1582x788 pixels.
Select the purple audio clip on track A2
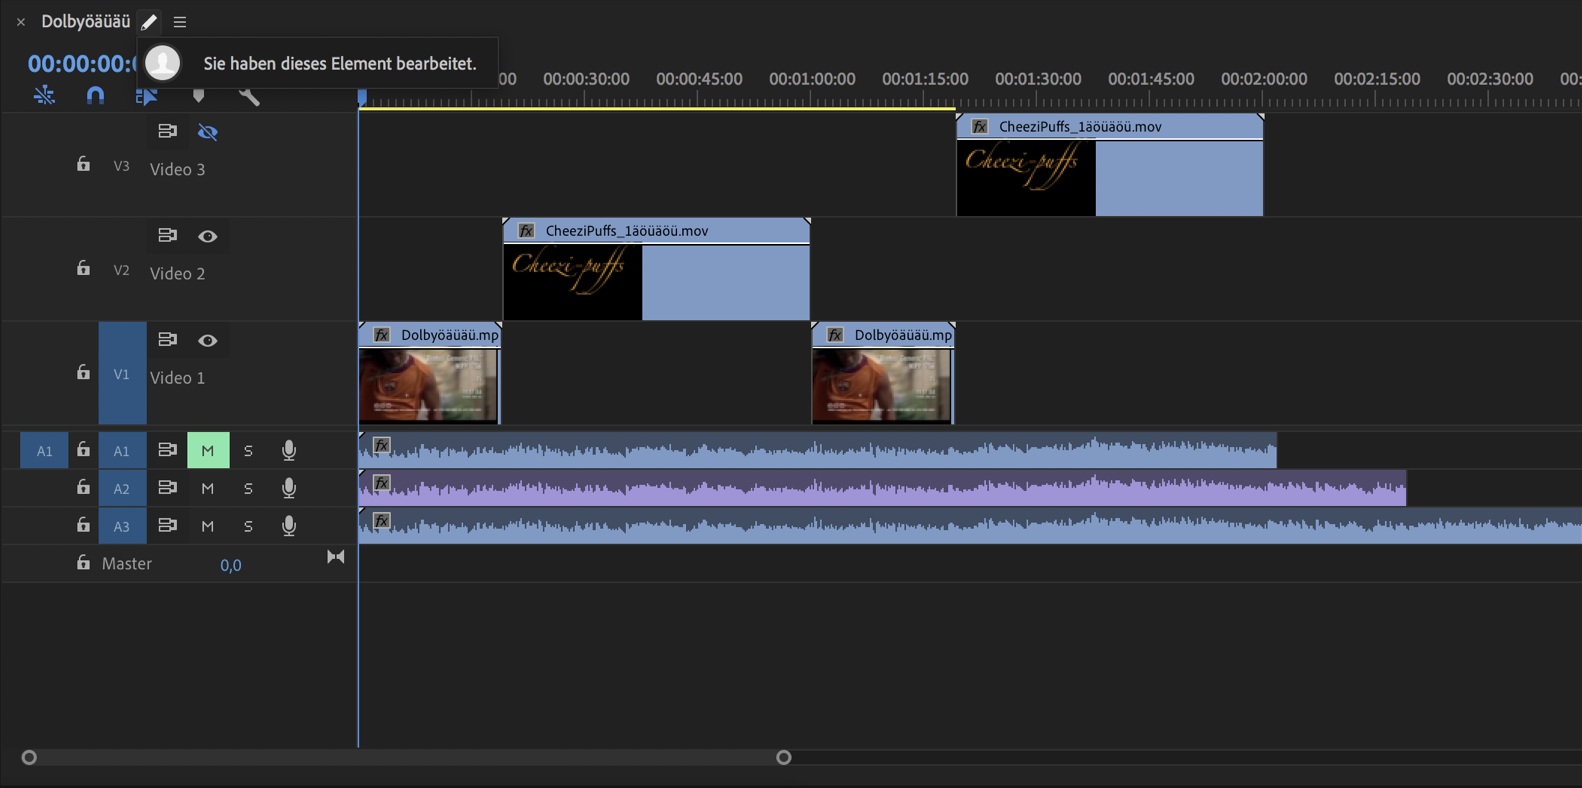click(x=883, y=488)
